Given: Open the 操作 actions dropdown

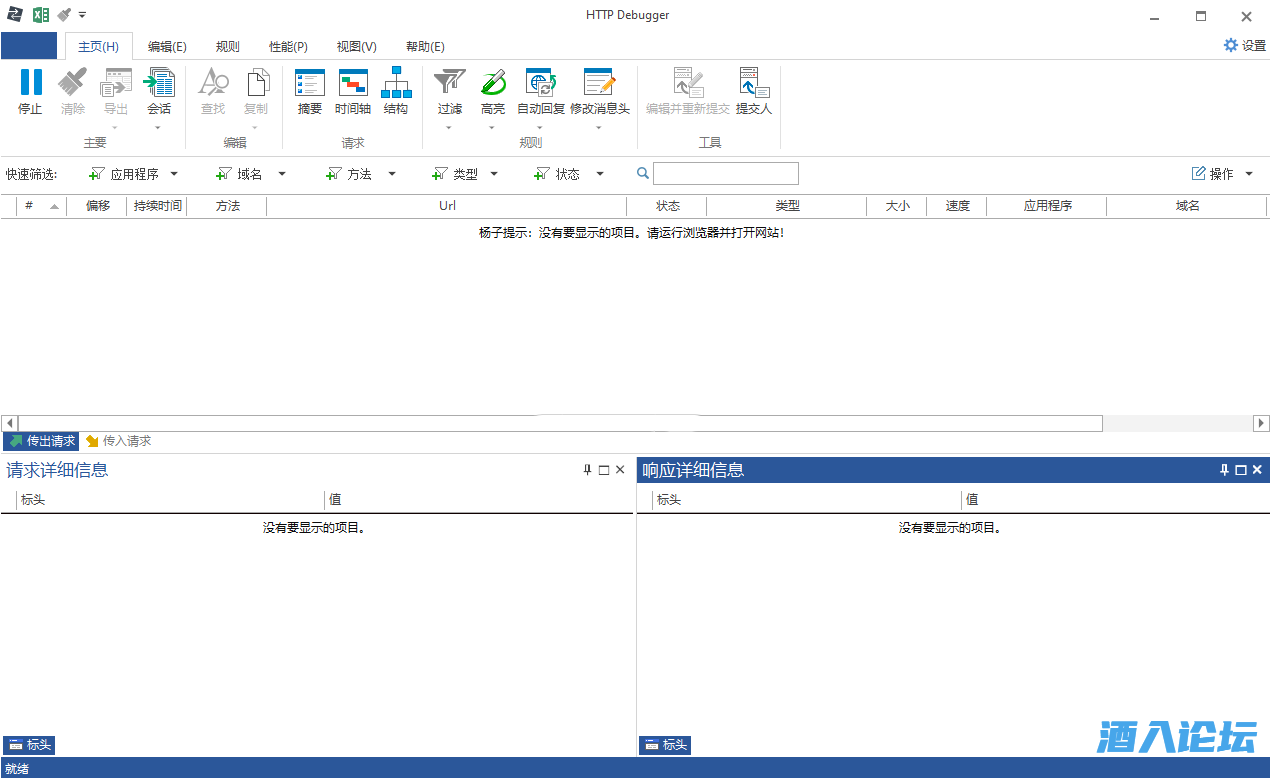Looking at the screenshot, I should pos(1248,174).
